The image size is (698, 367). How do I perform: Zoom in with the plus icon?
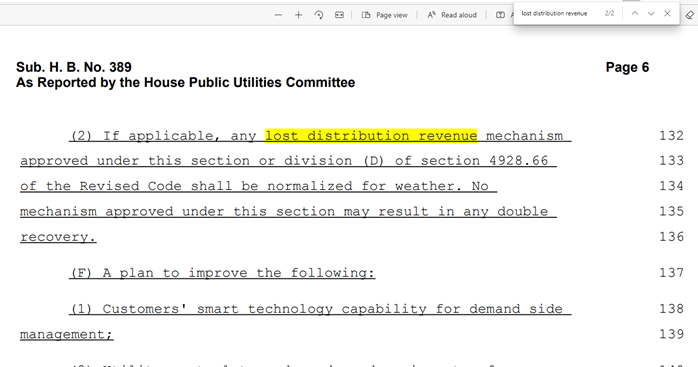coord(298,15)
